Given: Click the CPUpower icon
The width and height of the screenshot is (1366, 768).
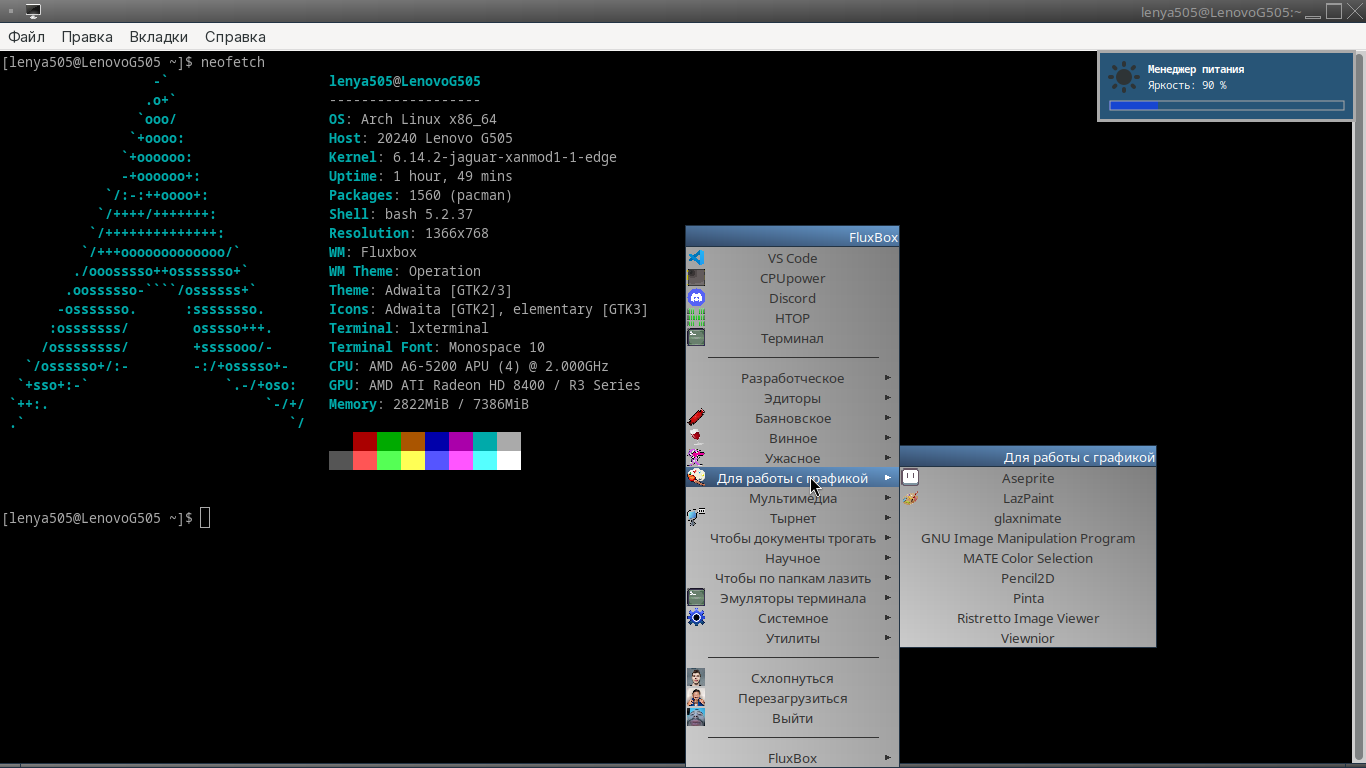Looking at the screenshot, I should click(x=696, y=278).
